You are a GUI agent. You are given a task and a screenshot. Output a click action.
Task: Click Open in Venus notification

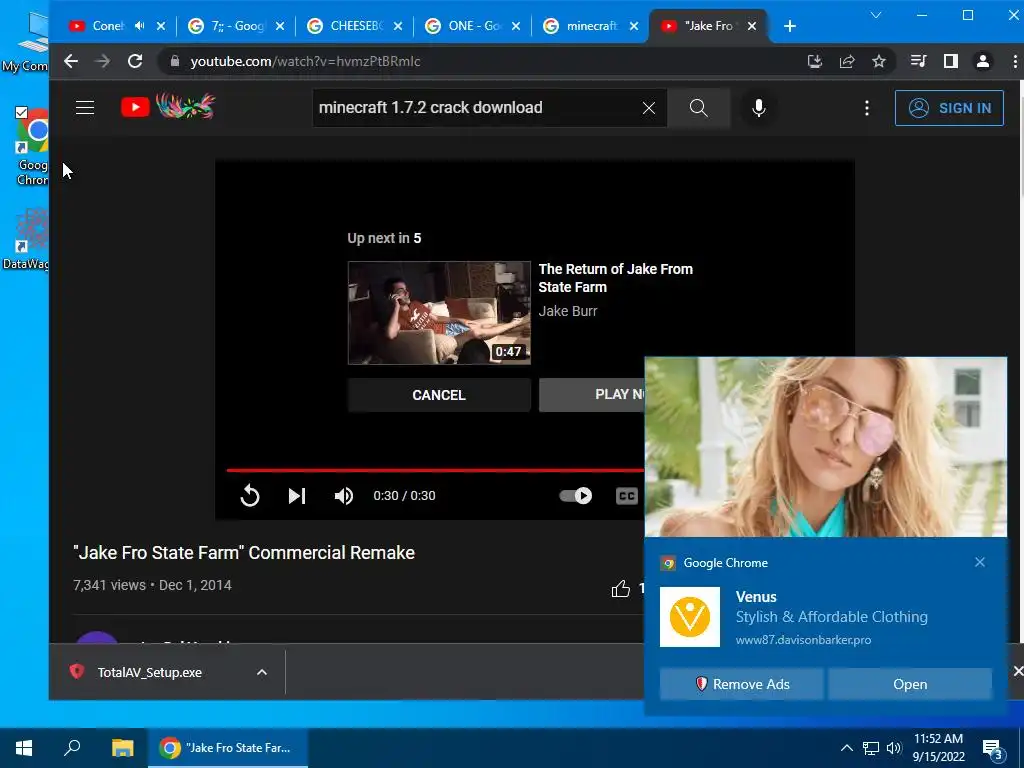[910, 684]
